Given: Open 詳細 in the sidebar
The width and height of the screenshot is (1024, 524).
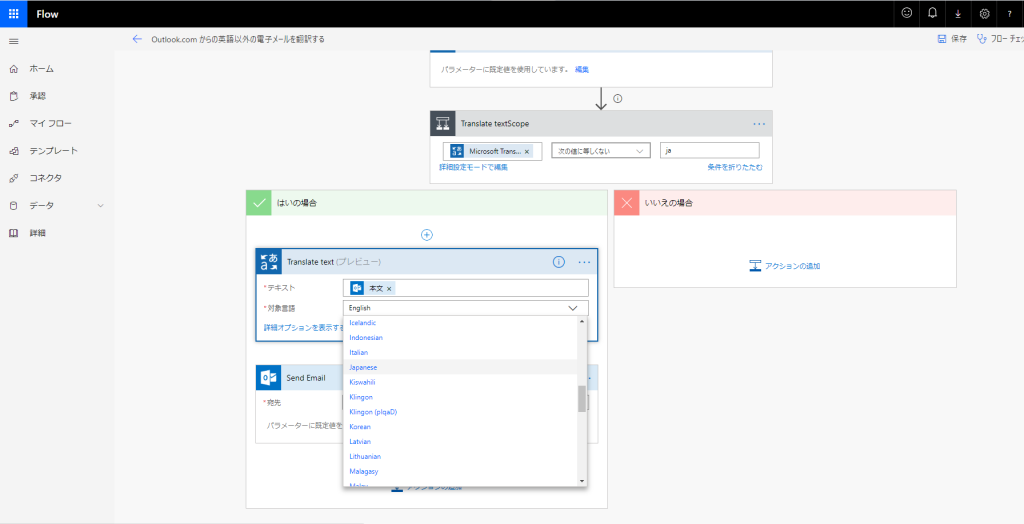Looking at the screenshot, I should (37, 233).
